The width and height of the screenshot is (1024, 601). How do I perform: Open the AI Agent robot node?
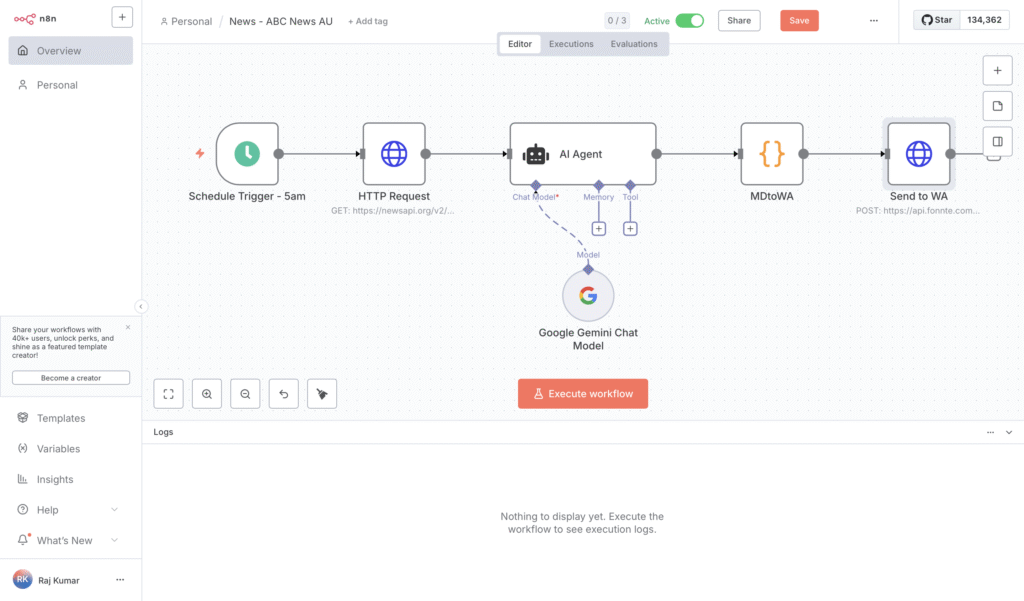[582, 154]
